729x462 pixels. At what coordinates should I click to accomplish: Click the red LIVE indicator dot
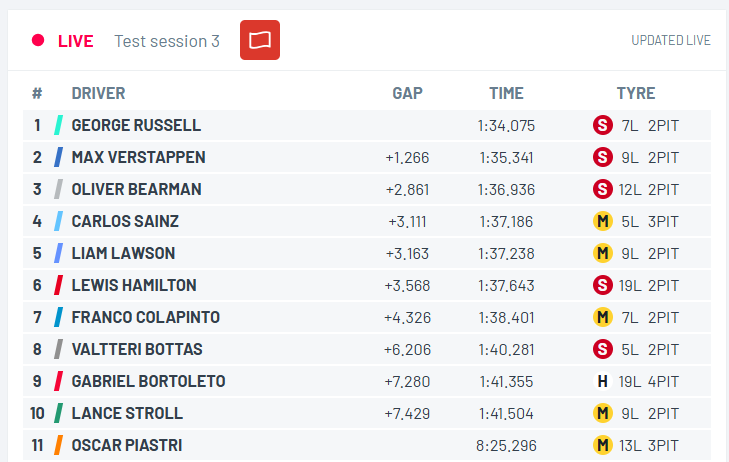click(x=38, y=41)
